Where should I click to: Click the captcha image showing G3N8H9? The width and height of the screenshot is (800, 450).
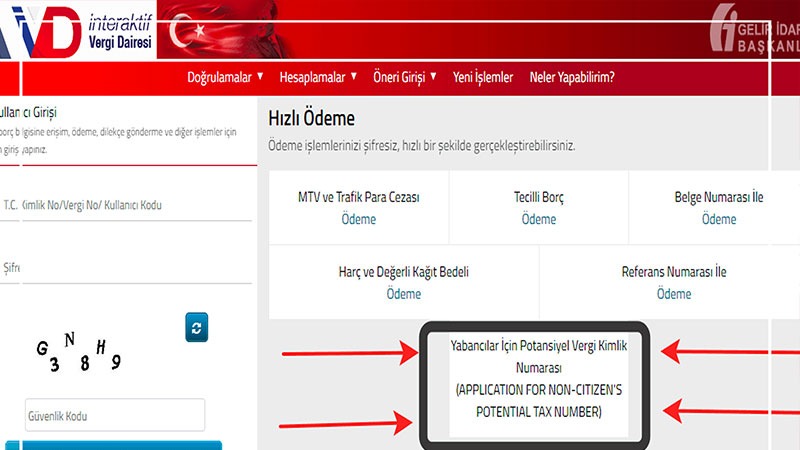(80, 352)
